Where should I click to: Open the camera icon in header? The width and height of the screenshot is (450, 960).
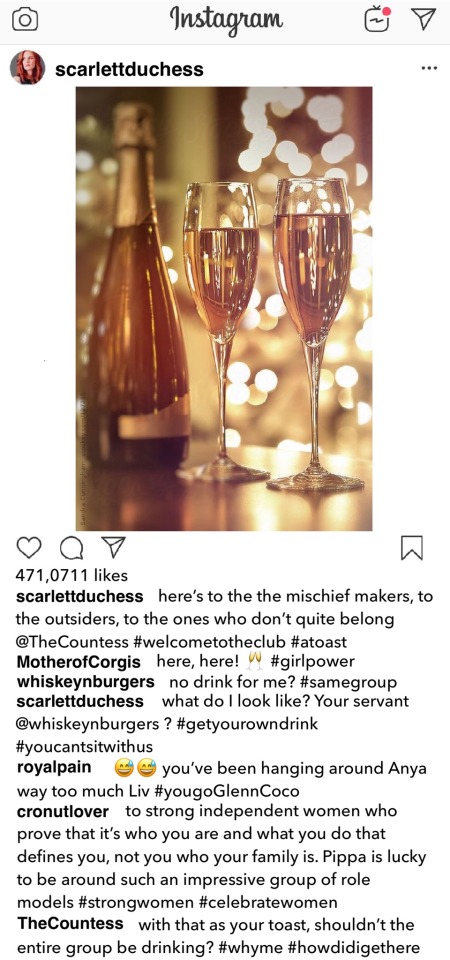tap(25, 20)
